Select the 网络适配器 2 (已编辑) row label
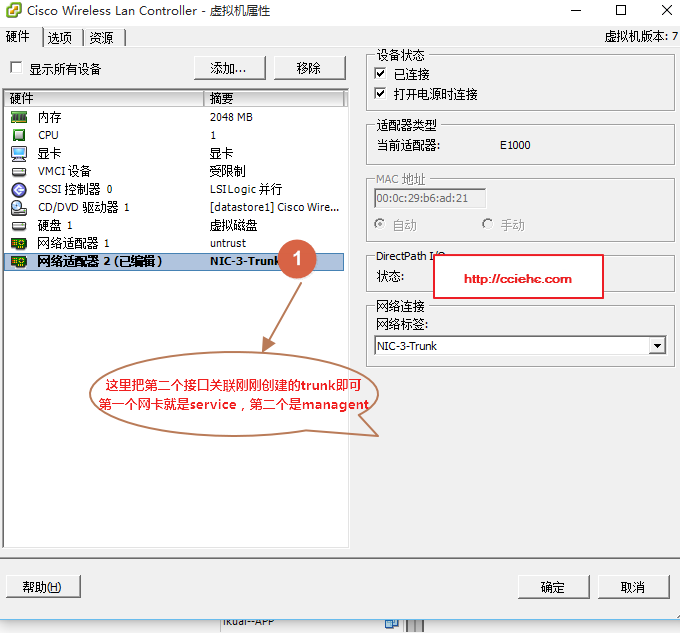Image resolution: width=680 pixels, height=633 pixels. pyautogui.click(x=100, y=261)
